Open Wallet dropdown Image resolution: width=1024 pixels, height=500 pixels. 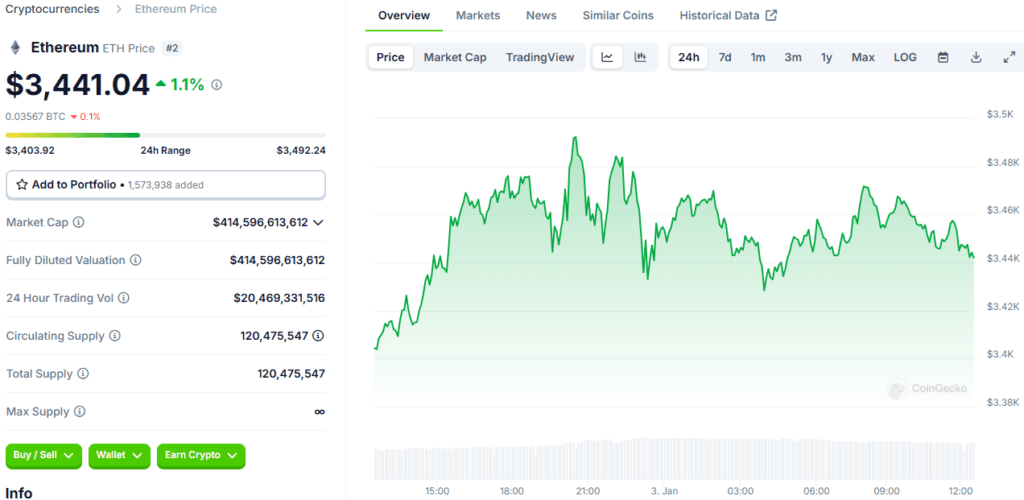[x=120, y=456]
